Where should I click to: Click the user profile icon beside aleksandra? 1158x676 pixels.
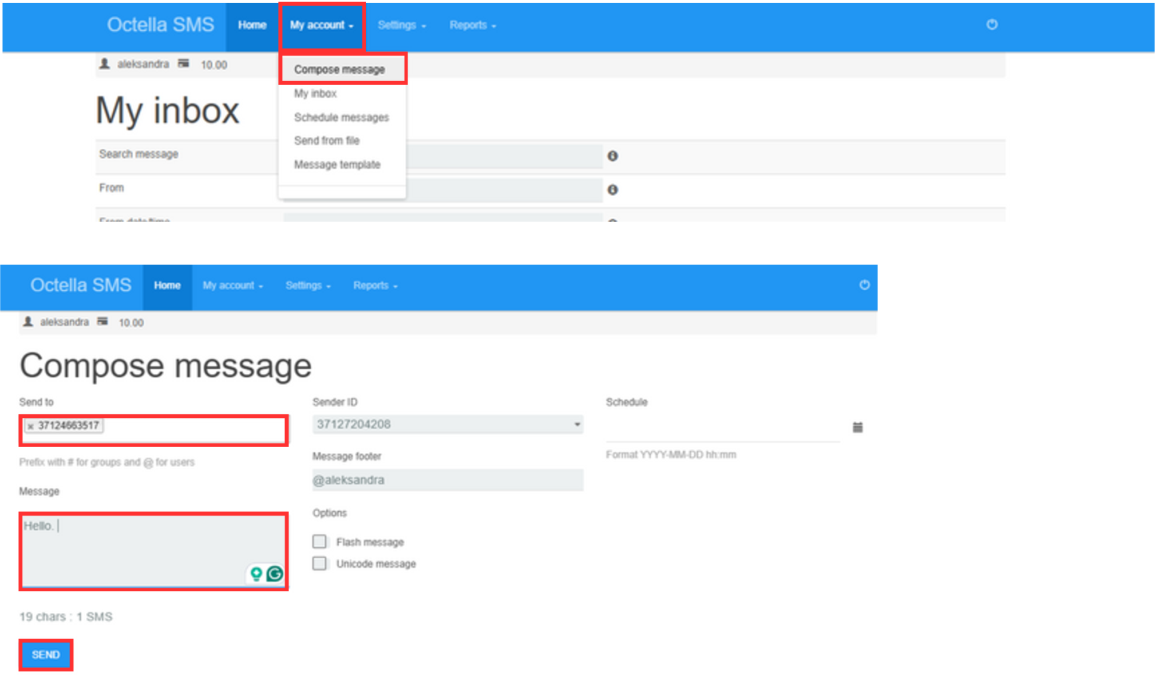pos(103,64)
